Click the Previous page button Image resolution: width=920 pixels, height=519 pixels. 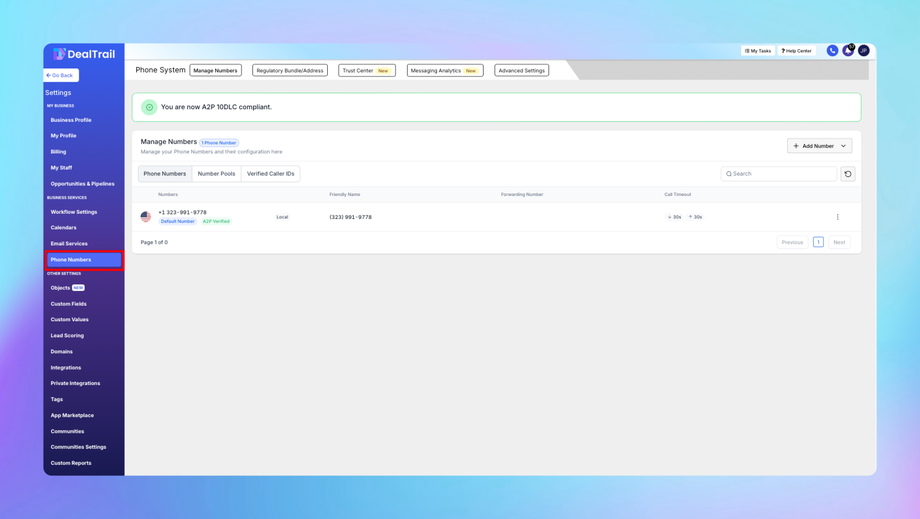coord(792,242)
